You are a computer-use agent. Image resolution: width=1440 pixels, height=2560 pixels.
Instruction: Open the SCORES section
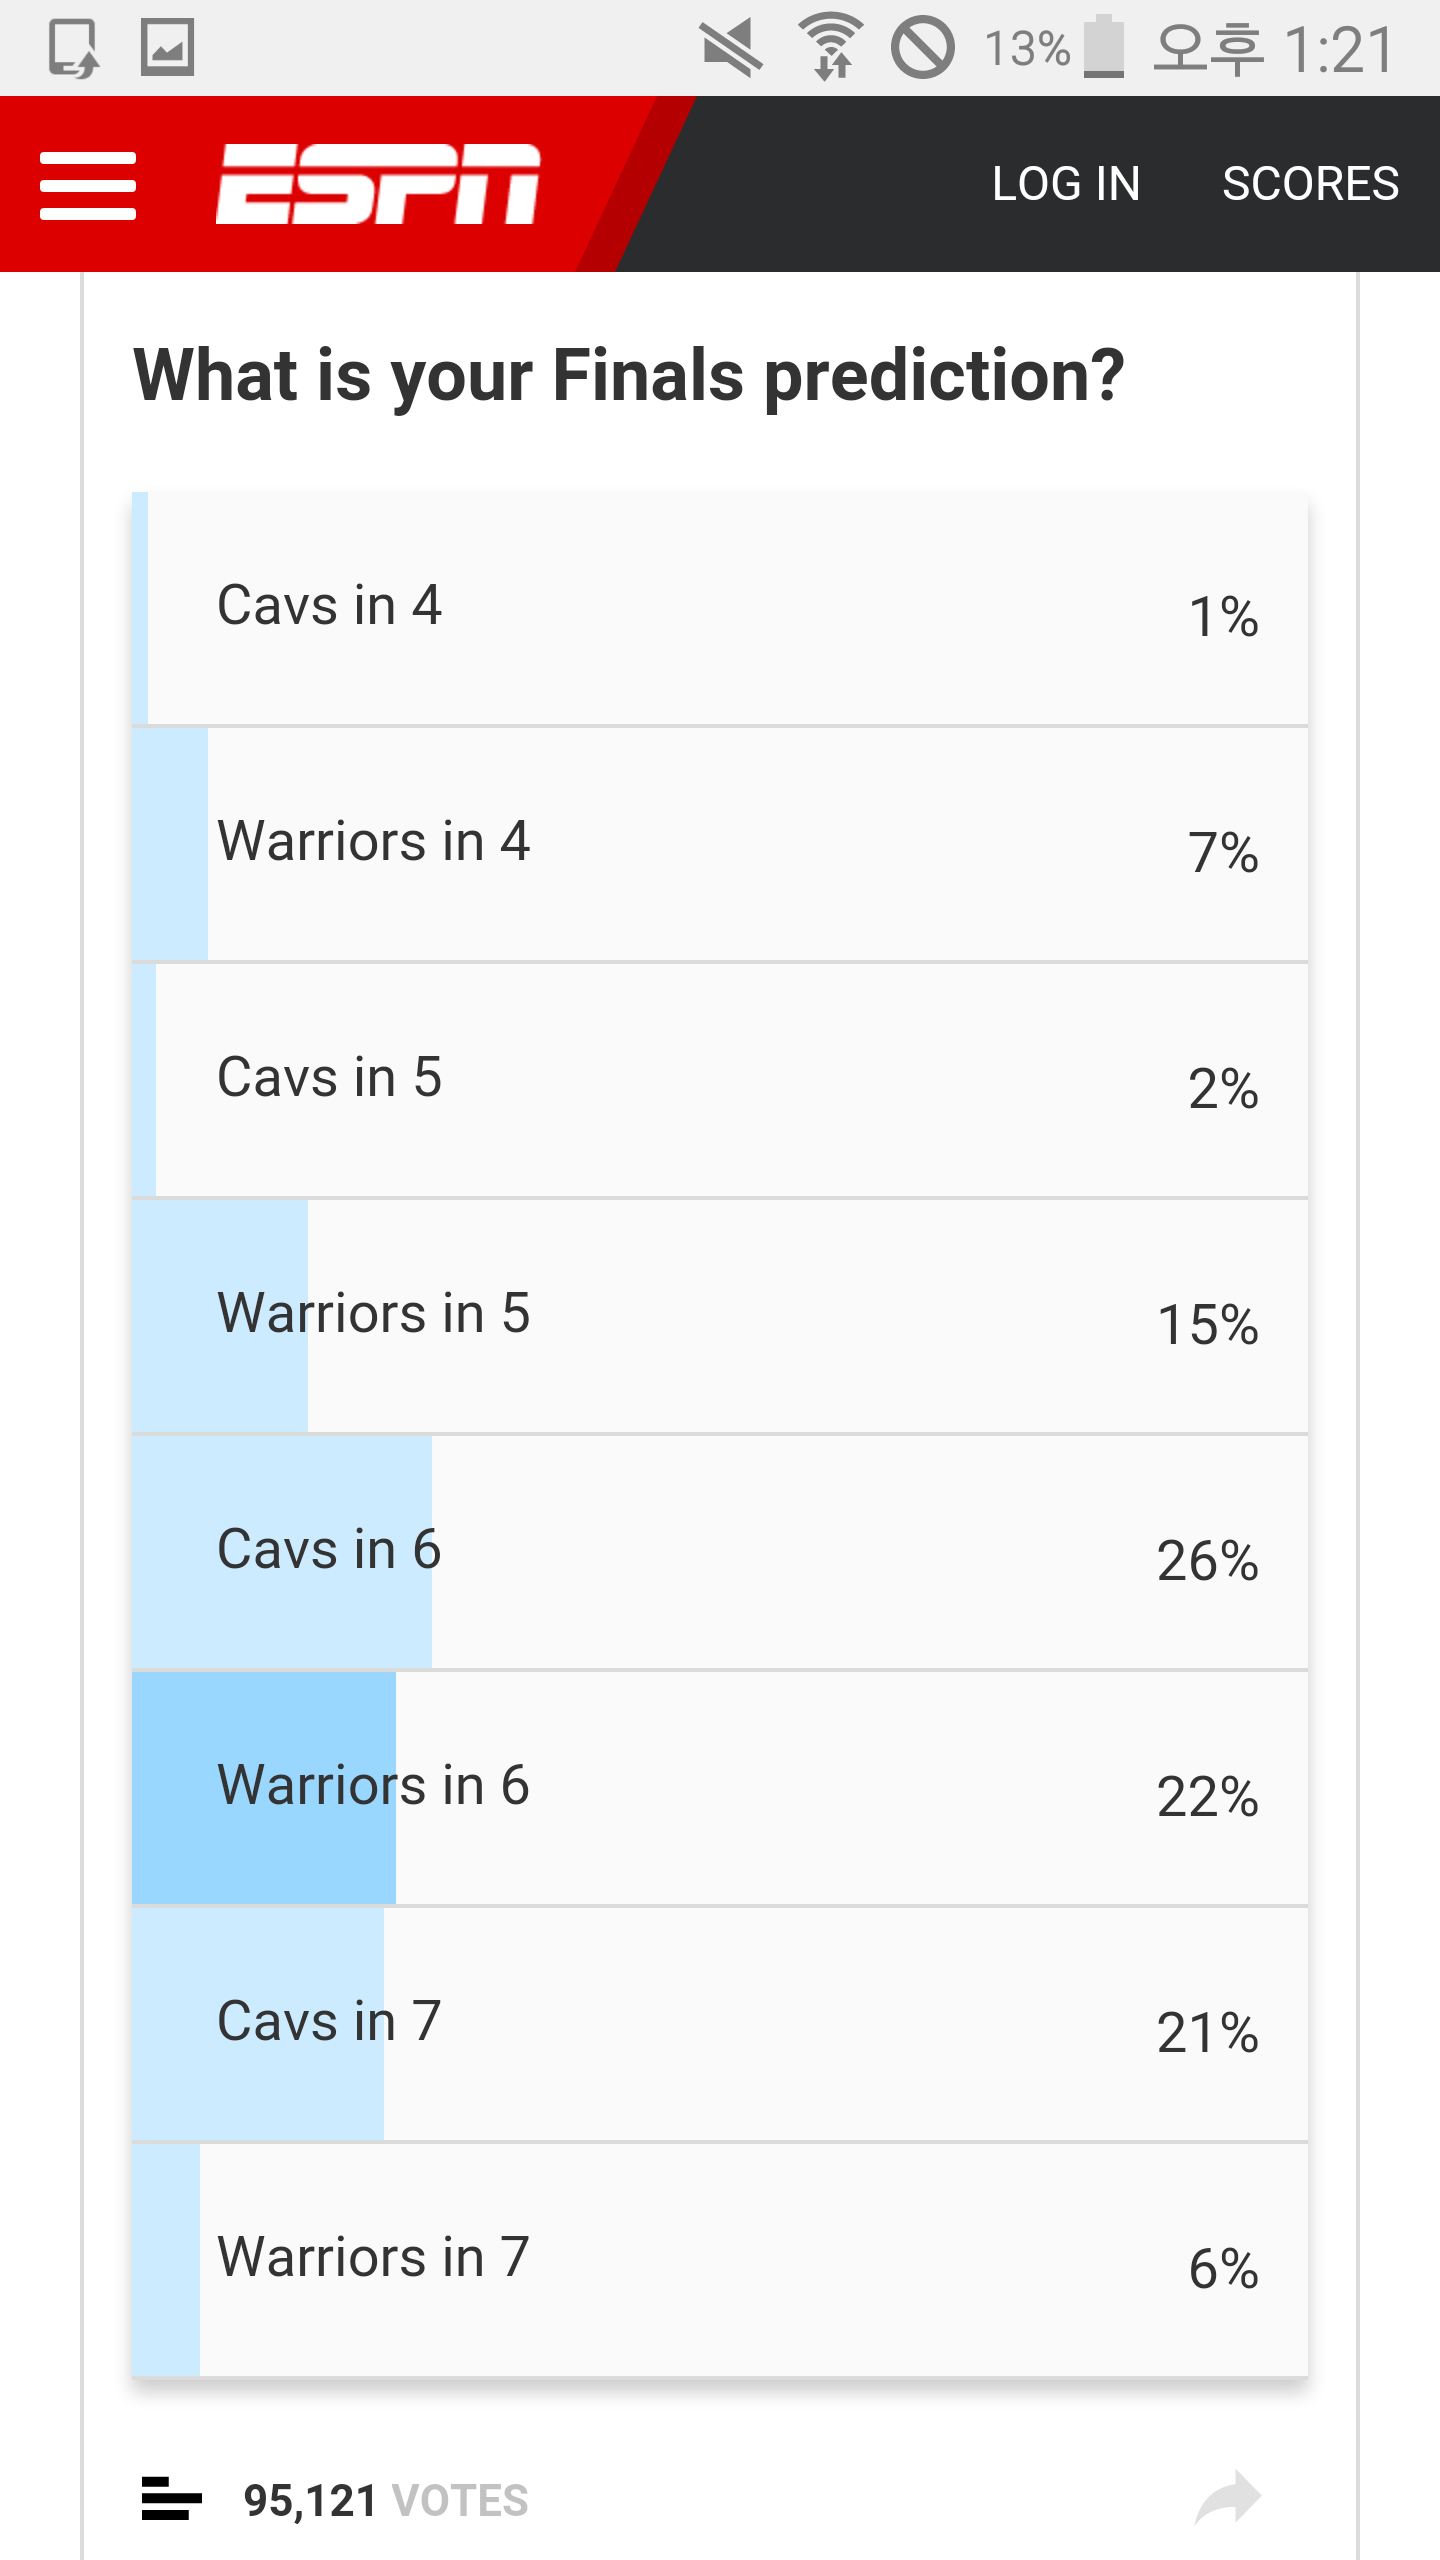[1310, 184]
